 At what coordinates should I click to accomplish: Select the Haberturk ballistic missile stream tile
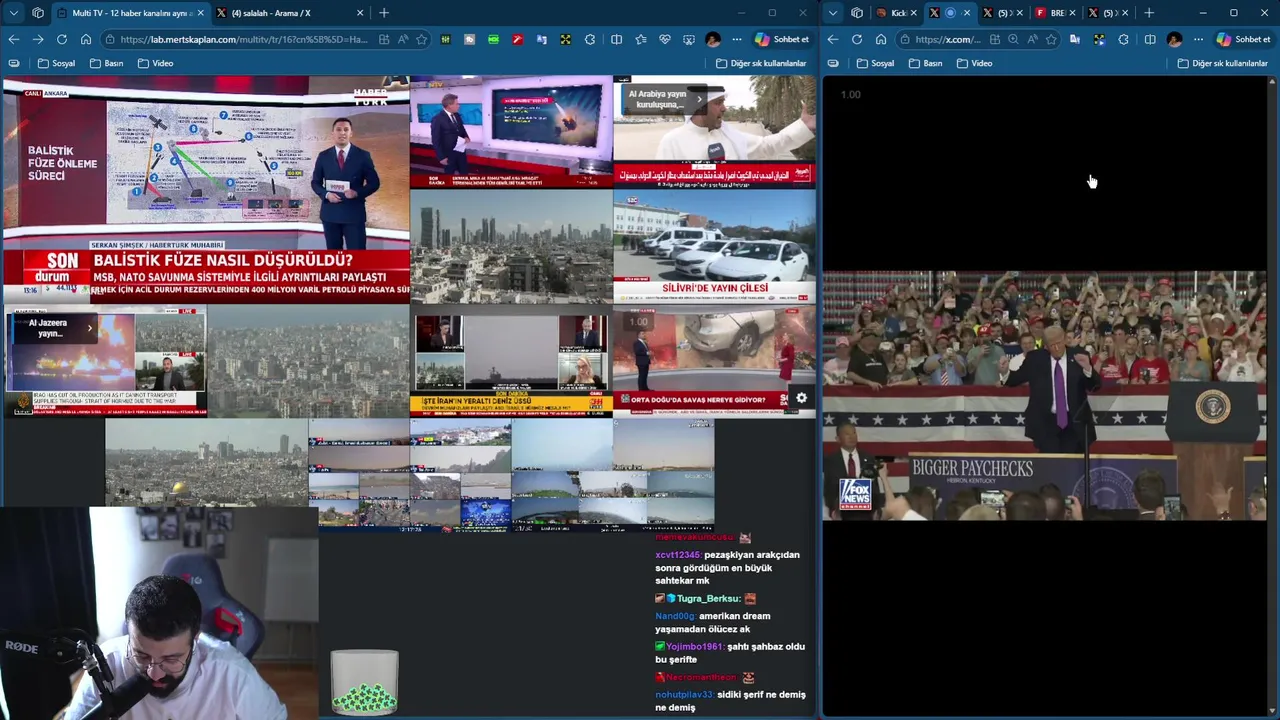tap(205, 190)
